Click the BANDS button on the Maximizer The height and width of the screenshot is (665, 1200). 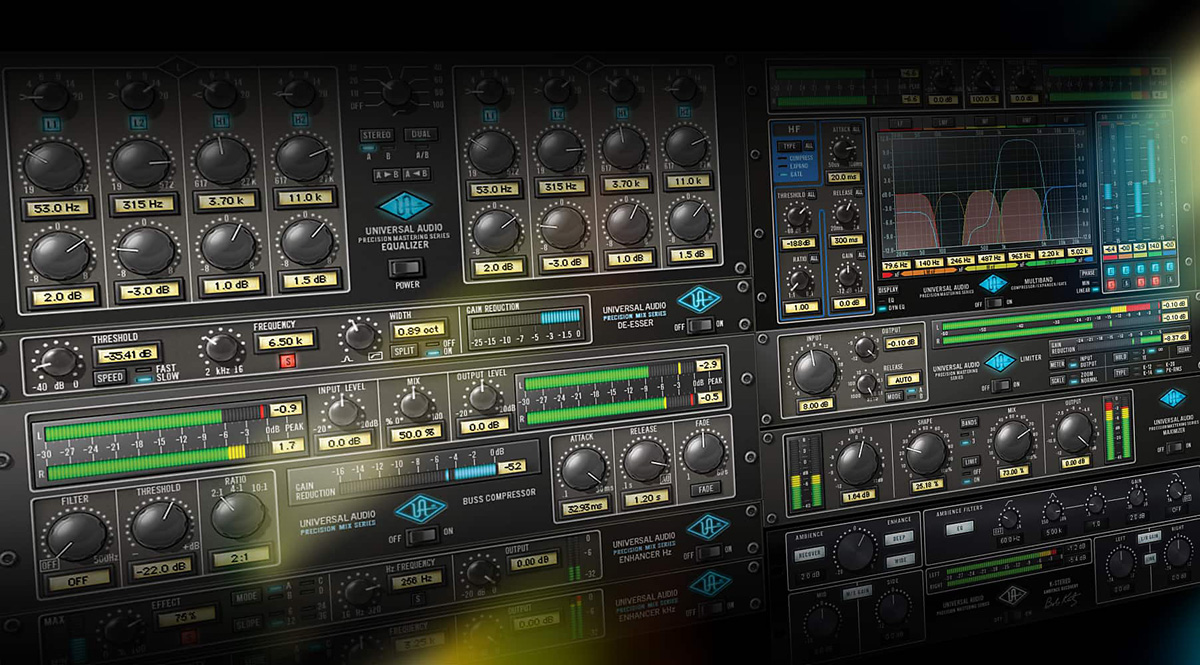[x=969, y=424]
